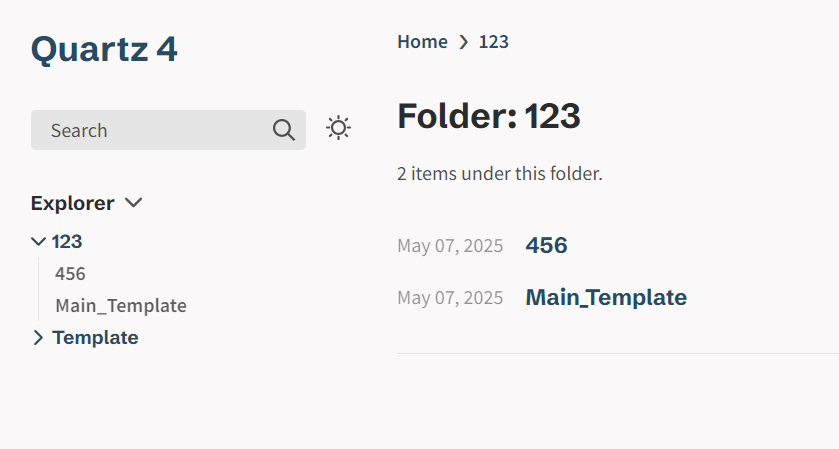Image resolution: width=839 pixels, height=449 pixels.
Task: Click the breadcrumb chevron separator
Action: click(x=463, y=42)
